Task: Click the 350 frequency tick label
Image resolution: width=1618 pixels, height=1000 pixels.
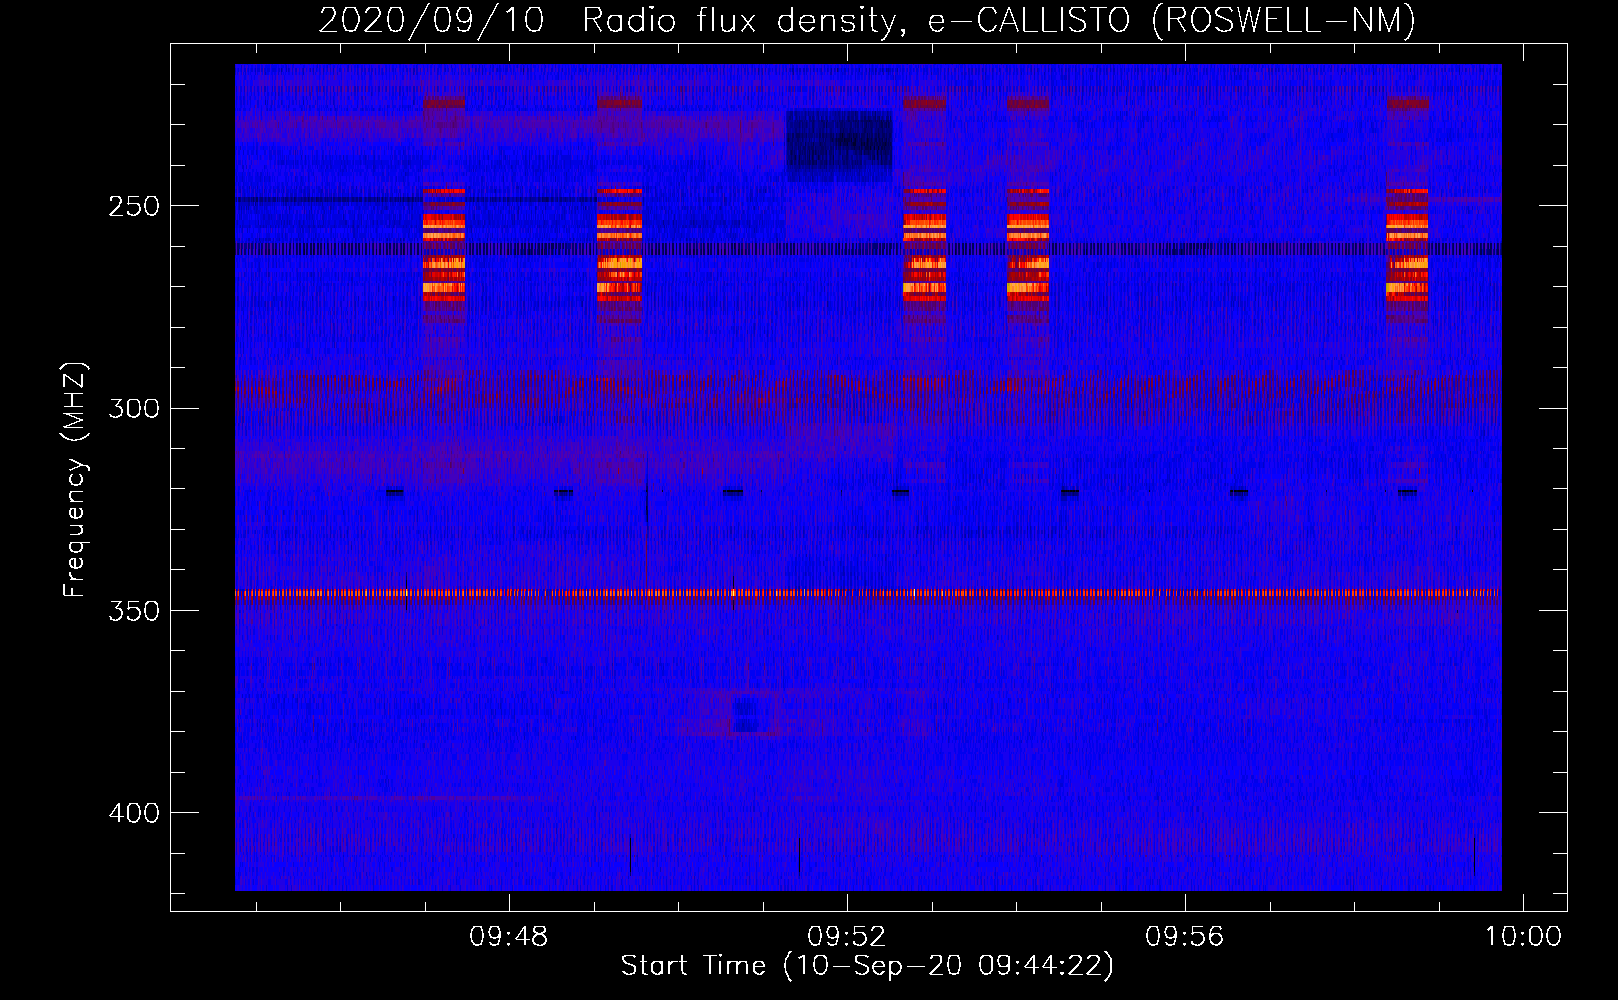Action: pyautogui.click(x=134, y=611)
